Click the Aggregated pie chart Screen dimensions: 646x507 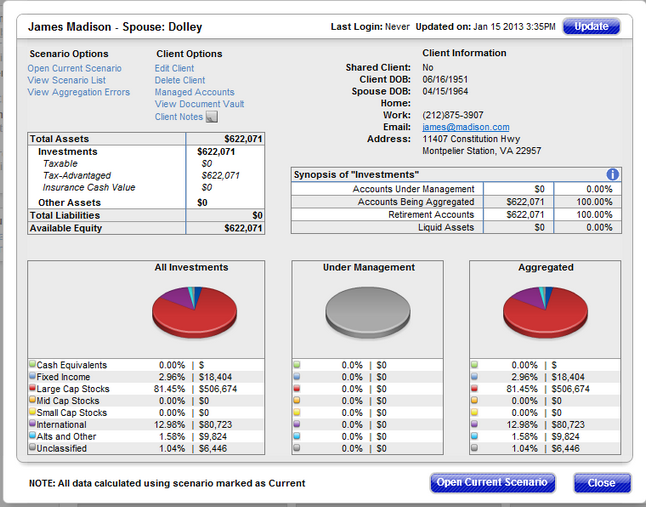(x=545, y=312)
